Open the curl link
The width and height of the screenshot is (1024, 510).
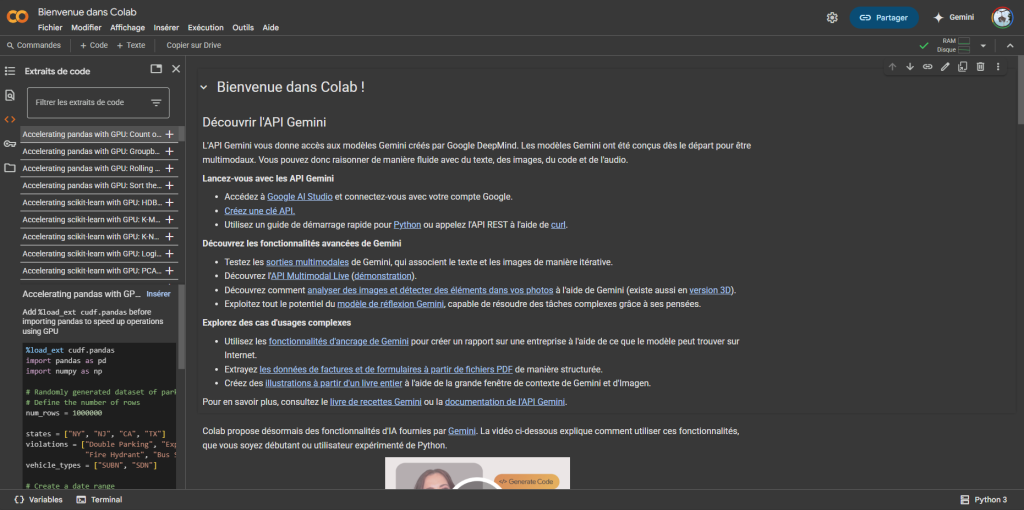click(558, 225)
